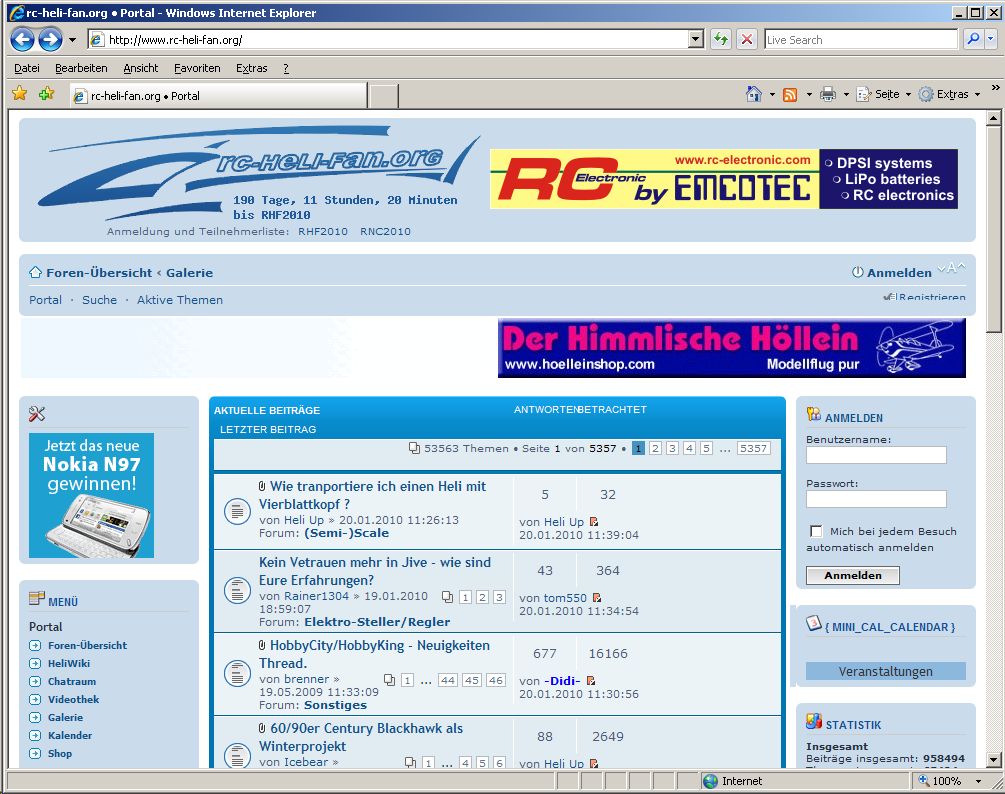Click the Print icon in command bar
The image size is (1005, 794).
coord(828,94)
